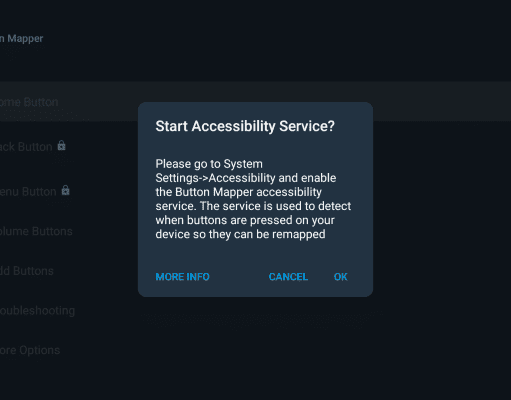The width and height of the screenshot is (511, 400).
Task: Confirm the dialog with OK
Action: (341, 277)
